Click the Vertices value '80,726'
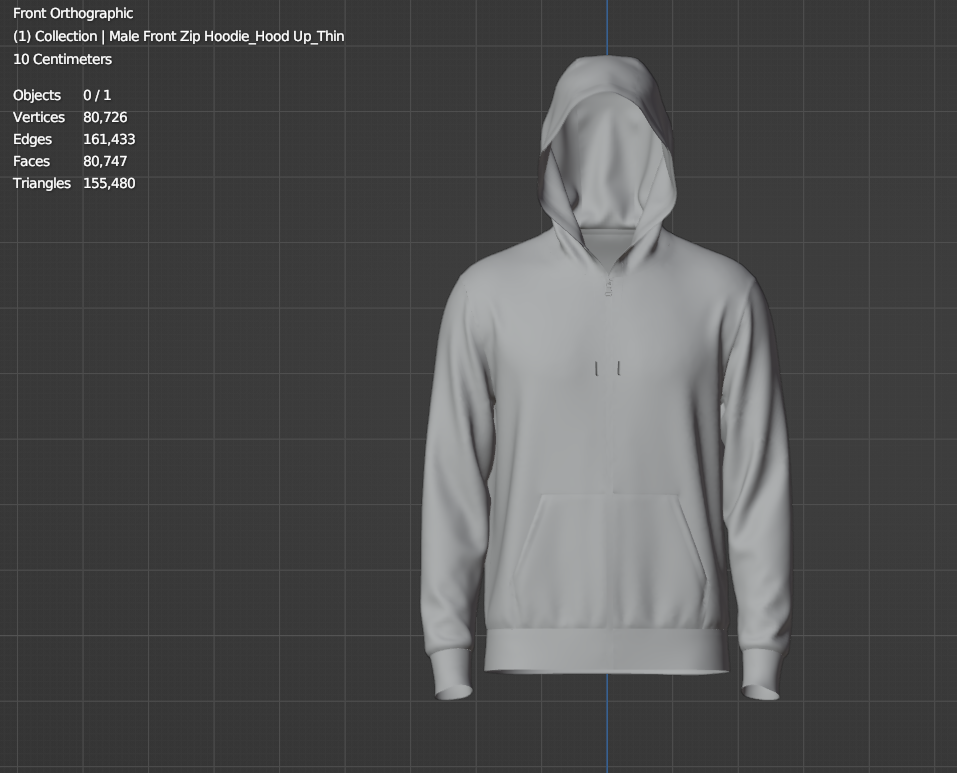The image size is (957, 773). 105,117
